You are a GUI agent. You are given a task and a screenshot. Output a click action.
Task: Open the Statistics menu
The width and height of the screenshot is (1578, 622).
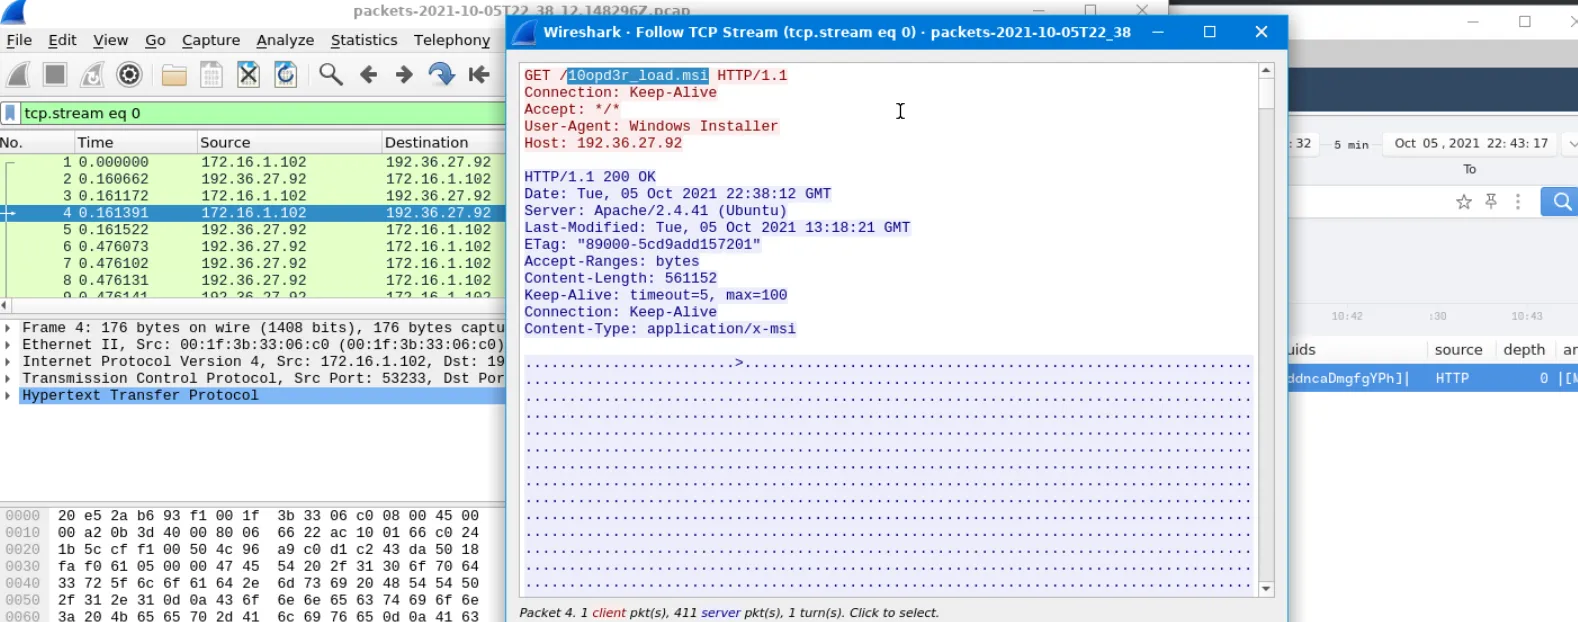364,40
